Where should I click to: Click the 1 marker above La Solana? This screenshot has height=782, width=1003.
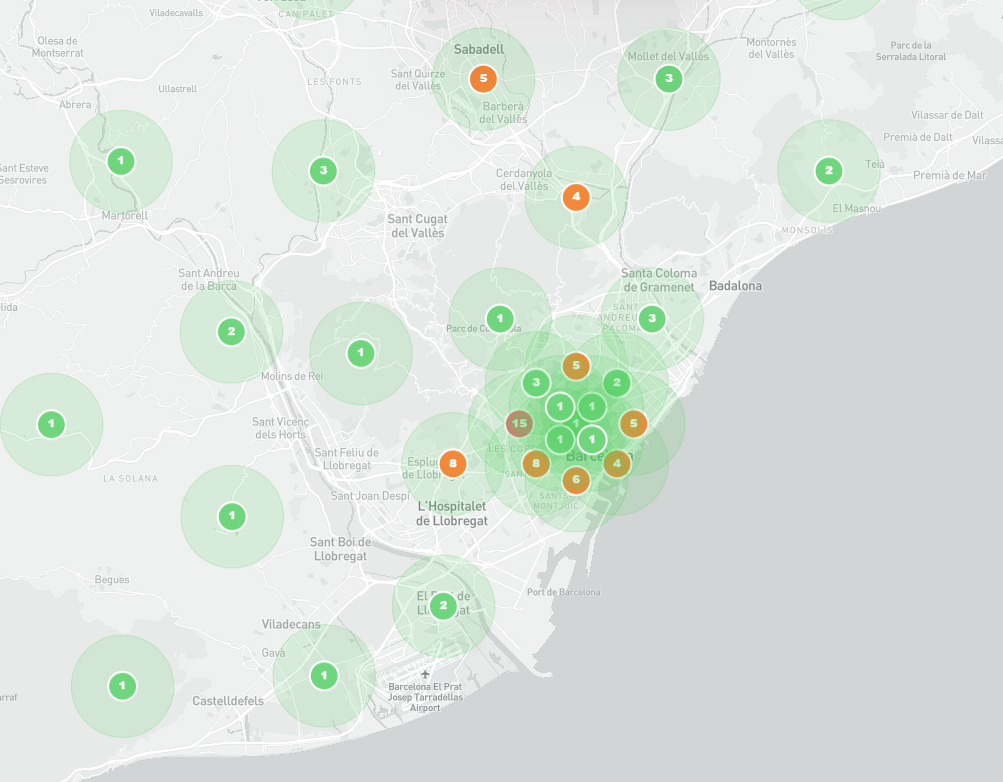click(51, 425)
